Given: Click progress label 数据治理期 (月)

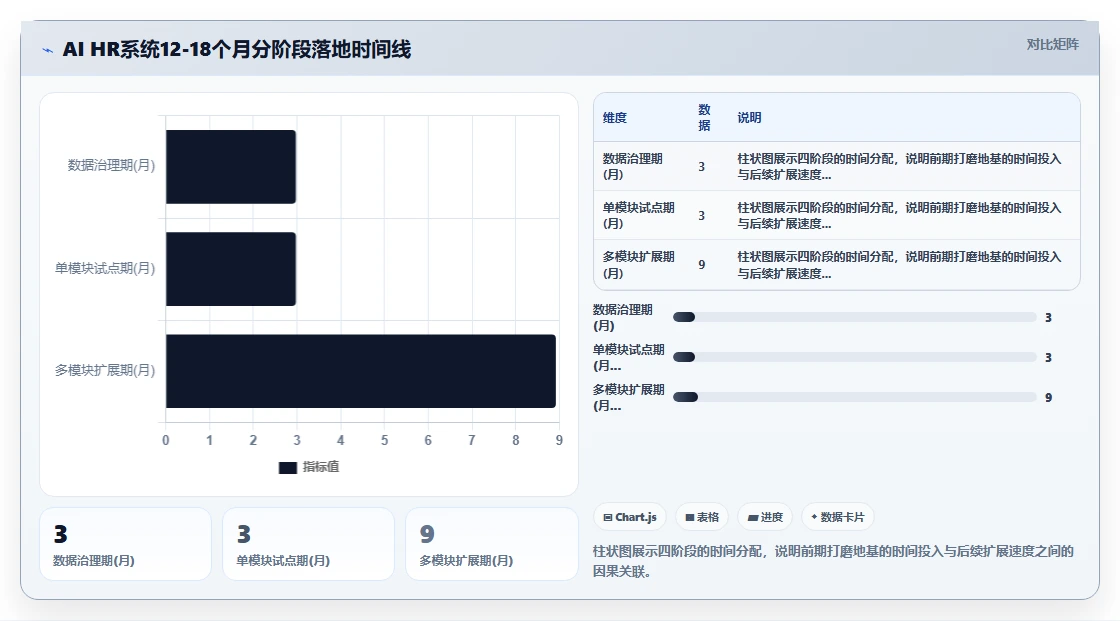Looking at the screenshot, I should click(x=623, y=317).
